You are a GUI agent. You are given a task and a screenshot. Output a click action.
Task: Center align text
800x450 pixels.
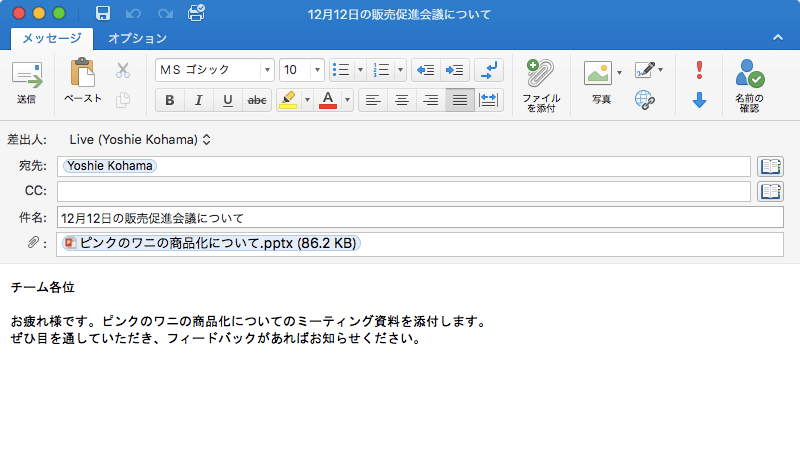pyautogui.click(x=402, y=100)
